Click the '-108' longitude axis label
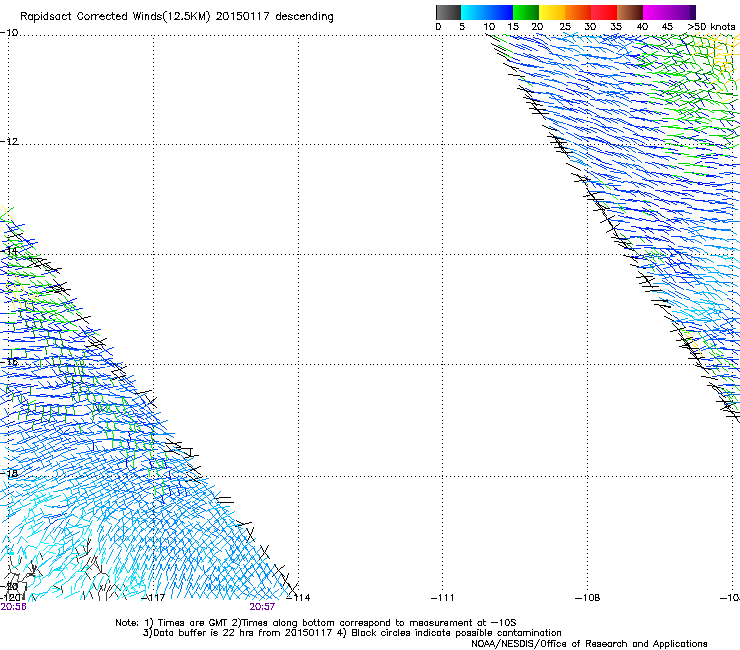Image resolution: width=740 pixels, height=650 pixels. tap(588, 598)
